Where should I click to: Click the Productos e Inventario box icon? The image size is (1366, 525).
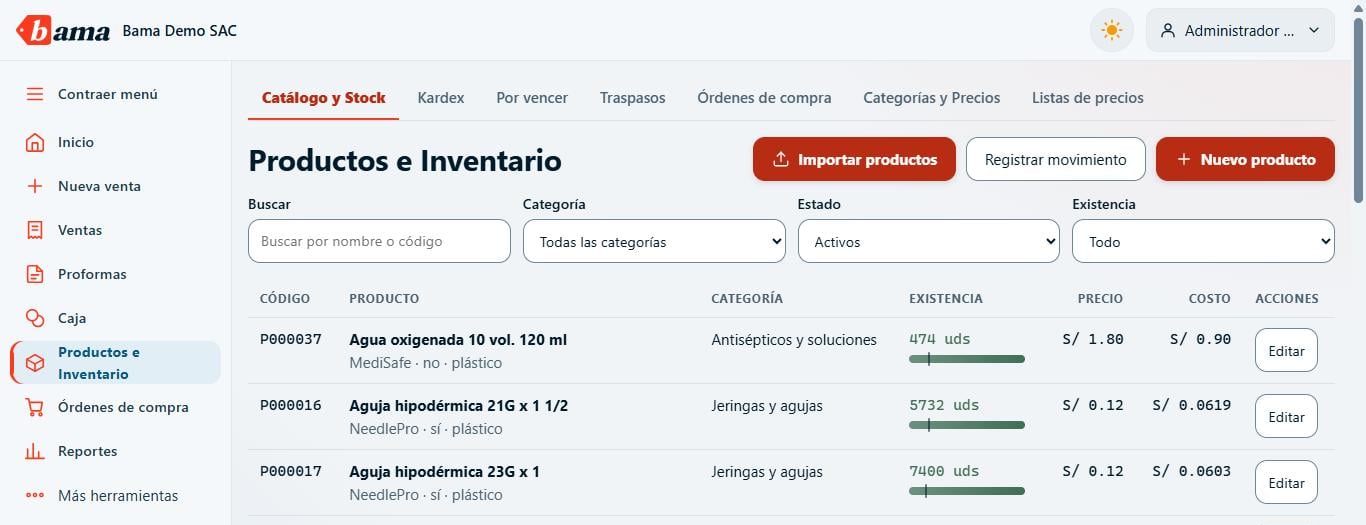click(x=35, y=363)
